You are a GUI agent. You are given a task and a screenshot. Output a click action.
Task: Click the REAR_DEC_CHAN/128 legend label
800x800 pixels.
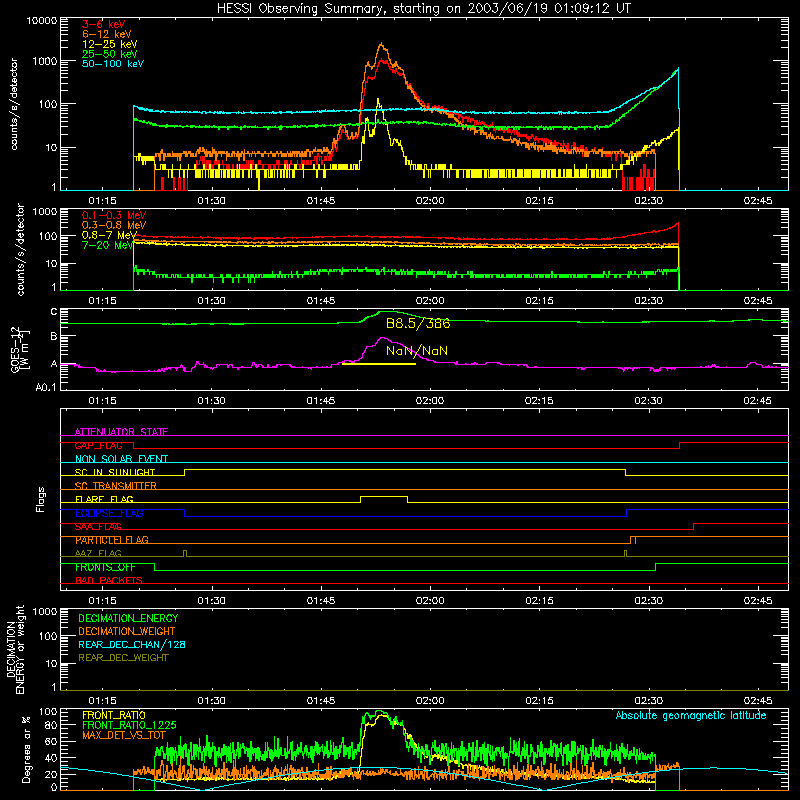132,644
